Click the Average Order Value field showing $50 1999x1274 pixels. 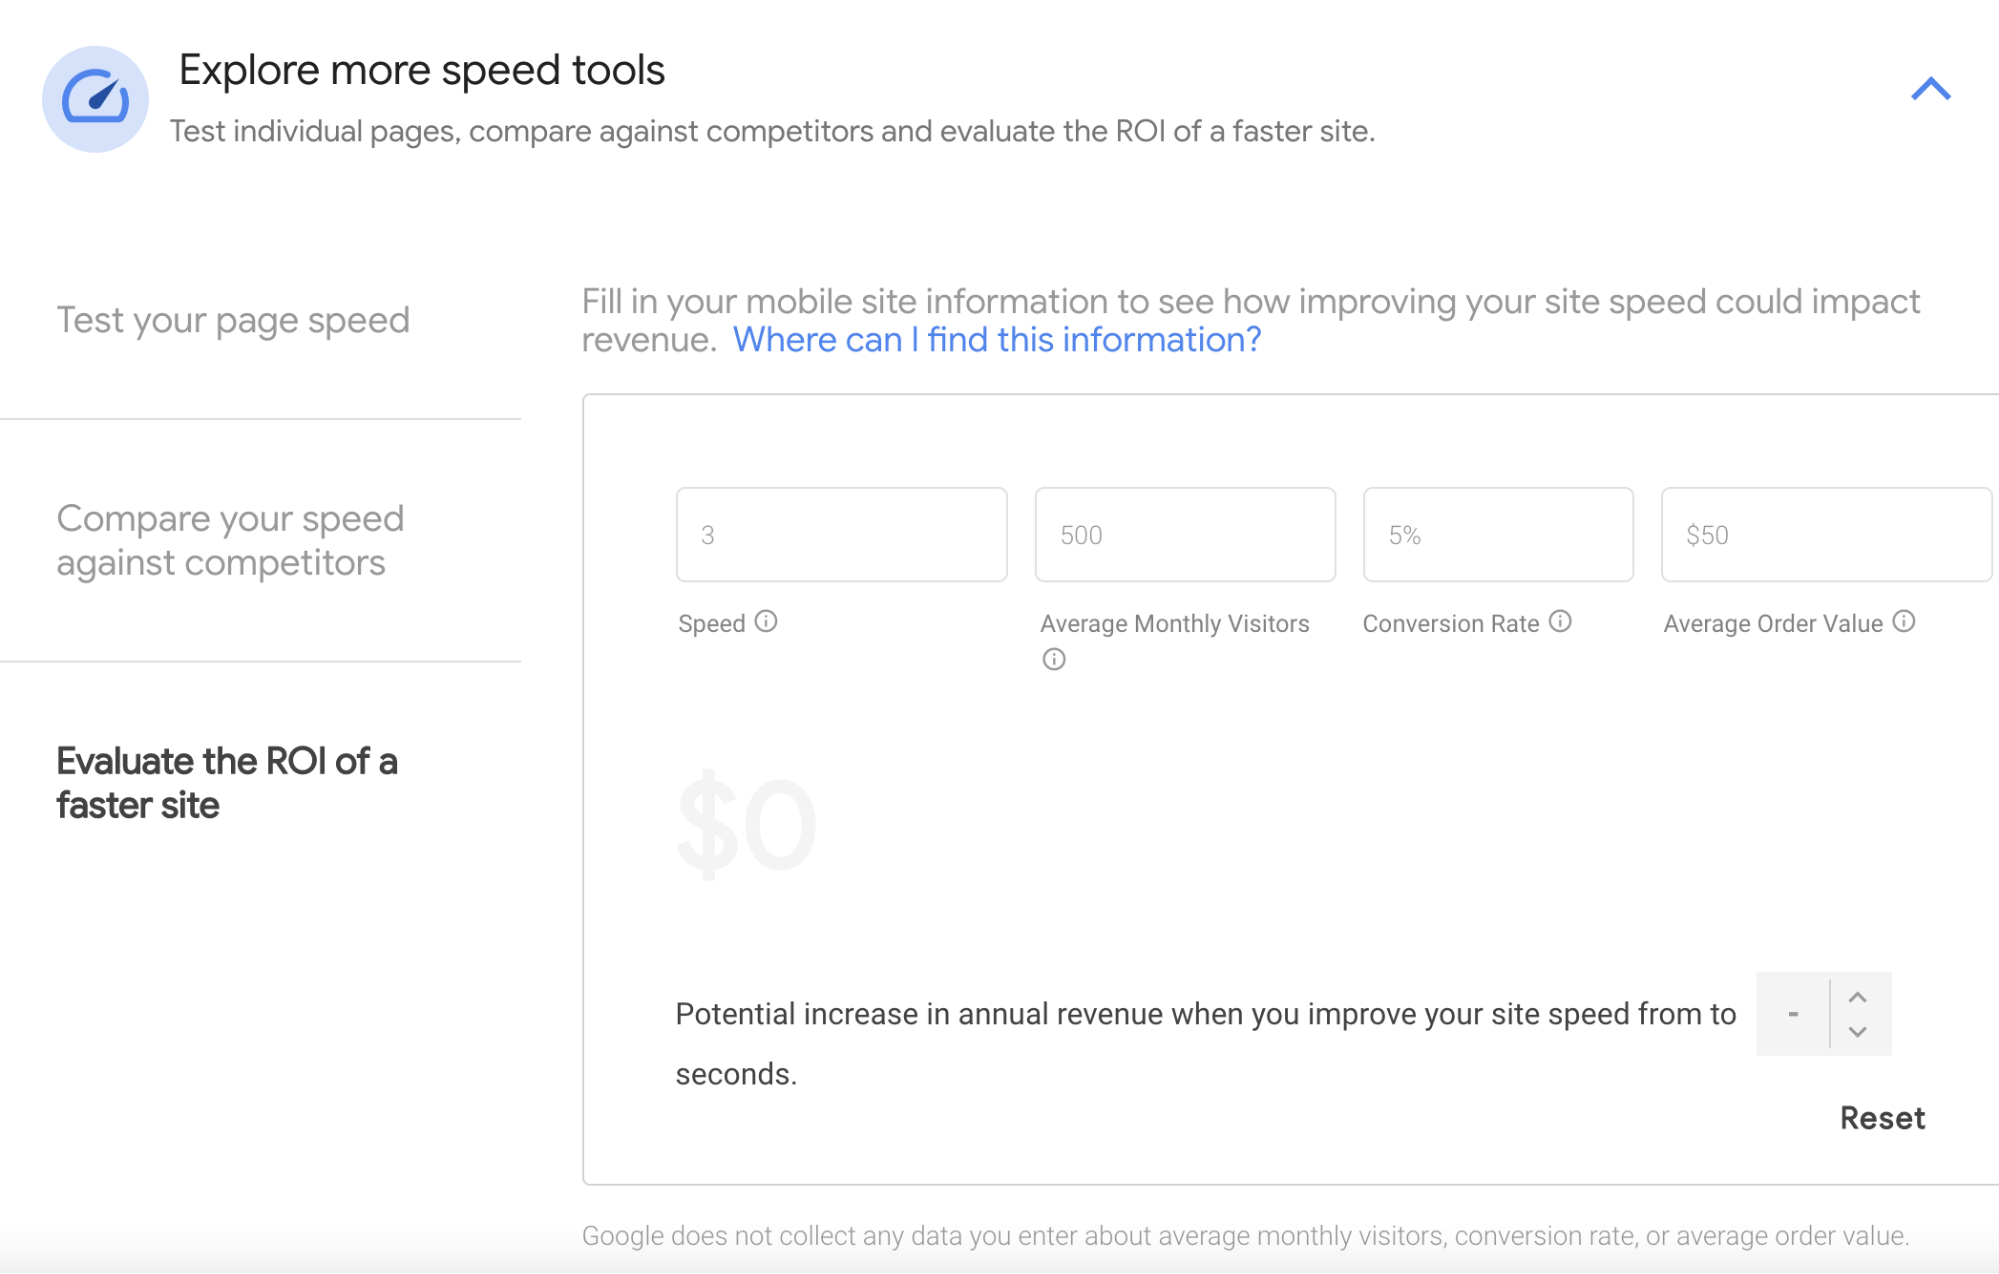pos(1825,534)
